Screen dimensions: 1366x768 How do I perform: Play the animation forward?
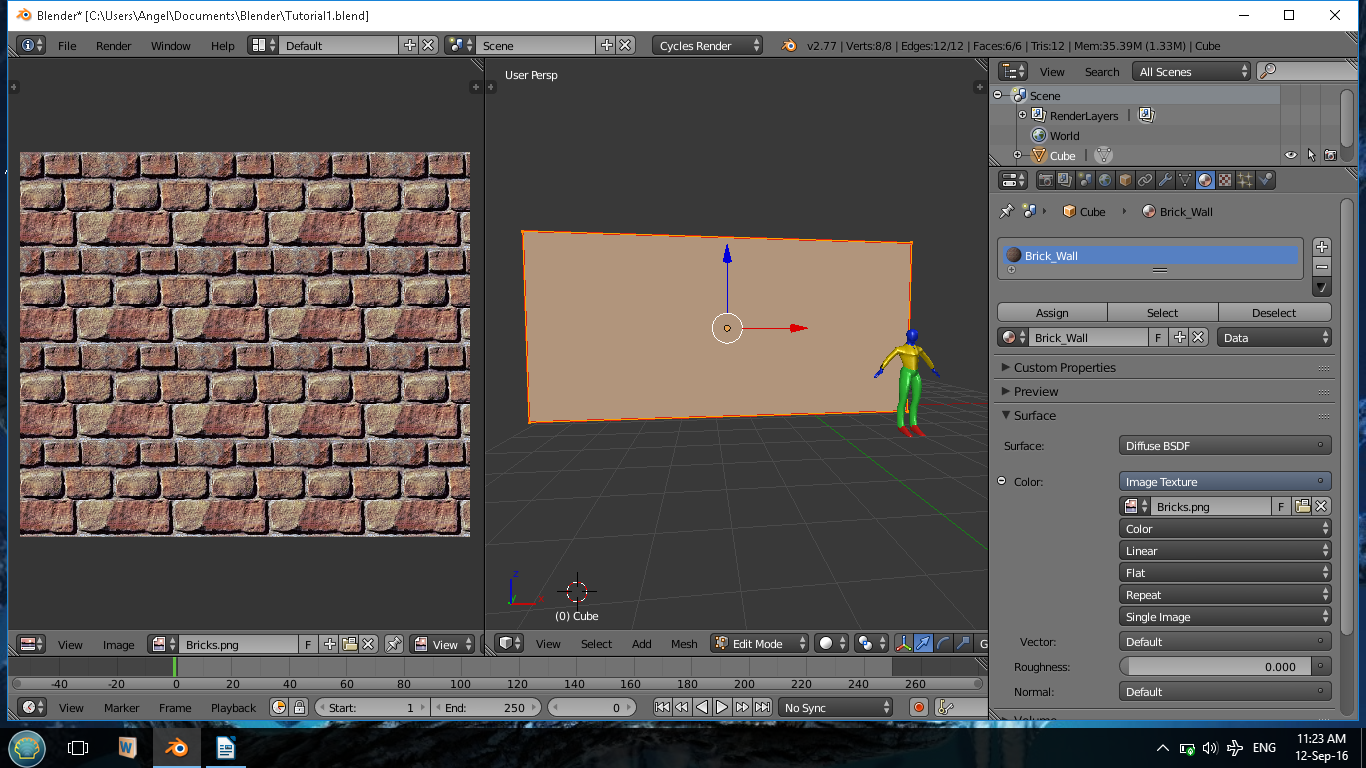click(722, 707)
